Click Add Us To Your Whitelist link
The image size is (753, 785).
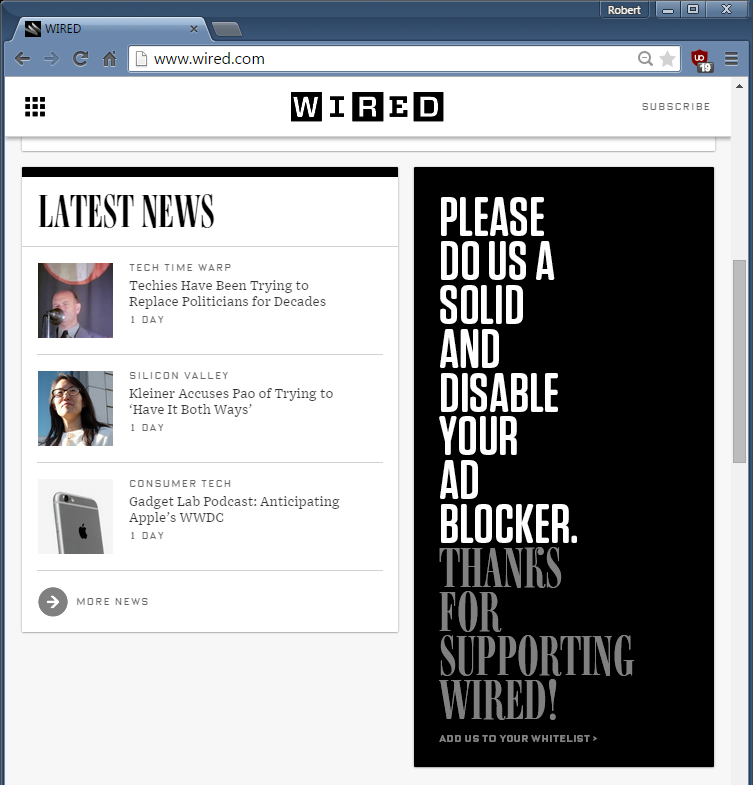coord(518,738)
